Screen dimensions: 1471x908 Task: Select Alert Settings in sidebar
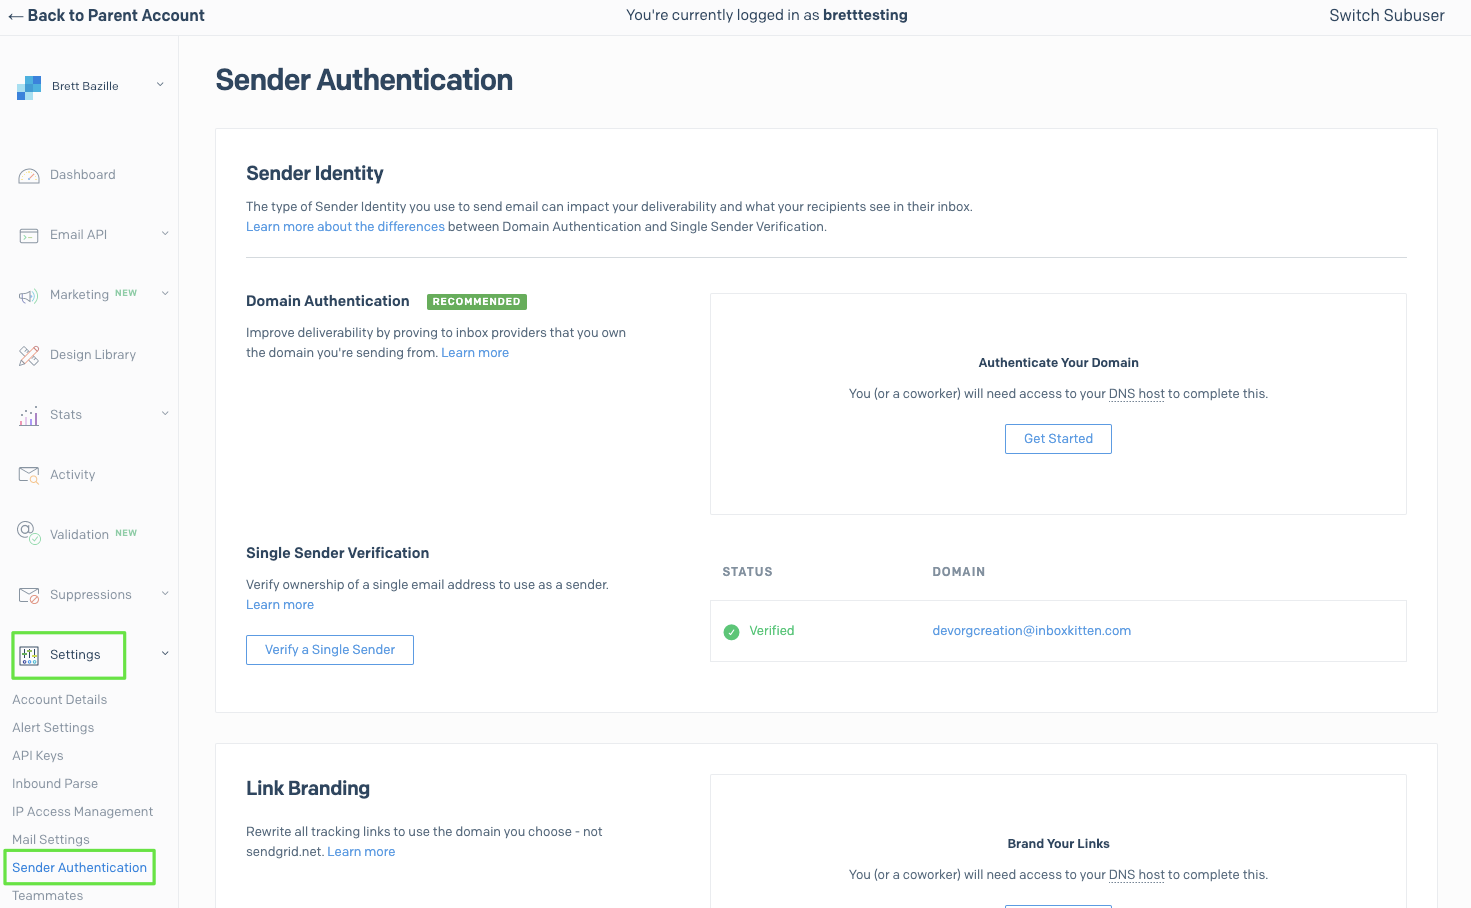pos(53,728)
